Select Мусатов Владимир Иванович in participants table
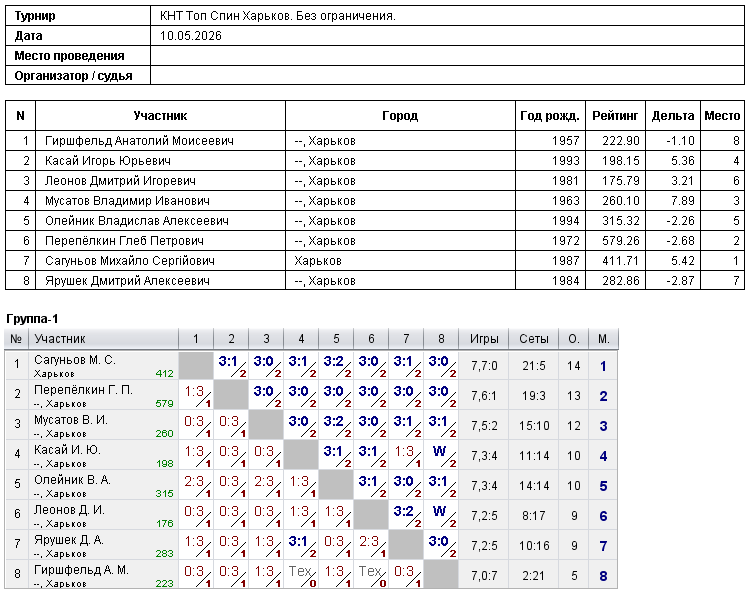 (127, 201)
